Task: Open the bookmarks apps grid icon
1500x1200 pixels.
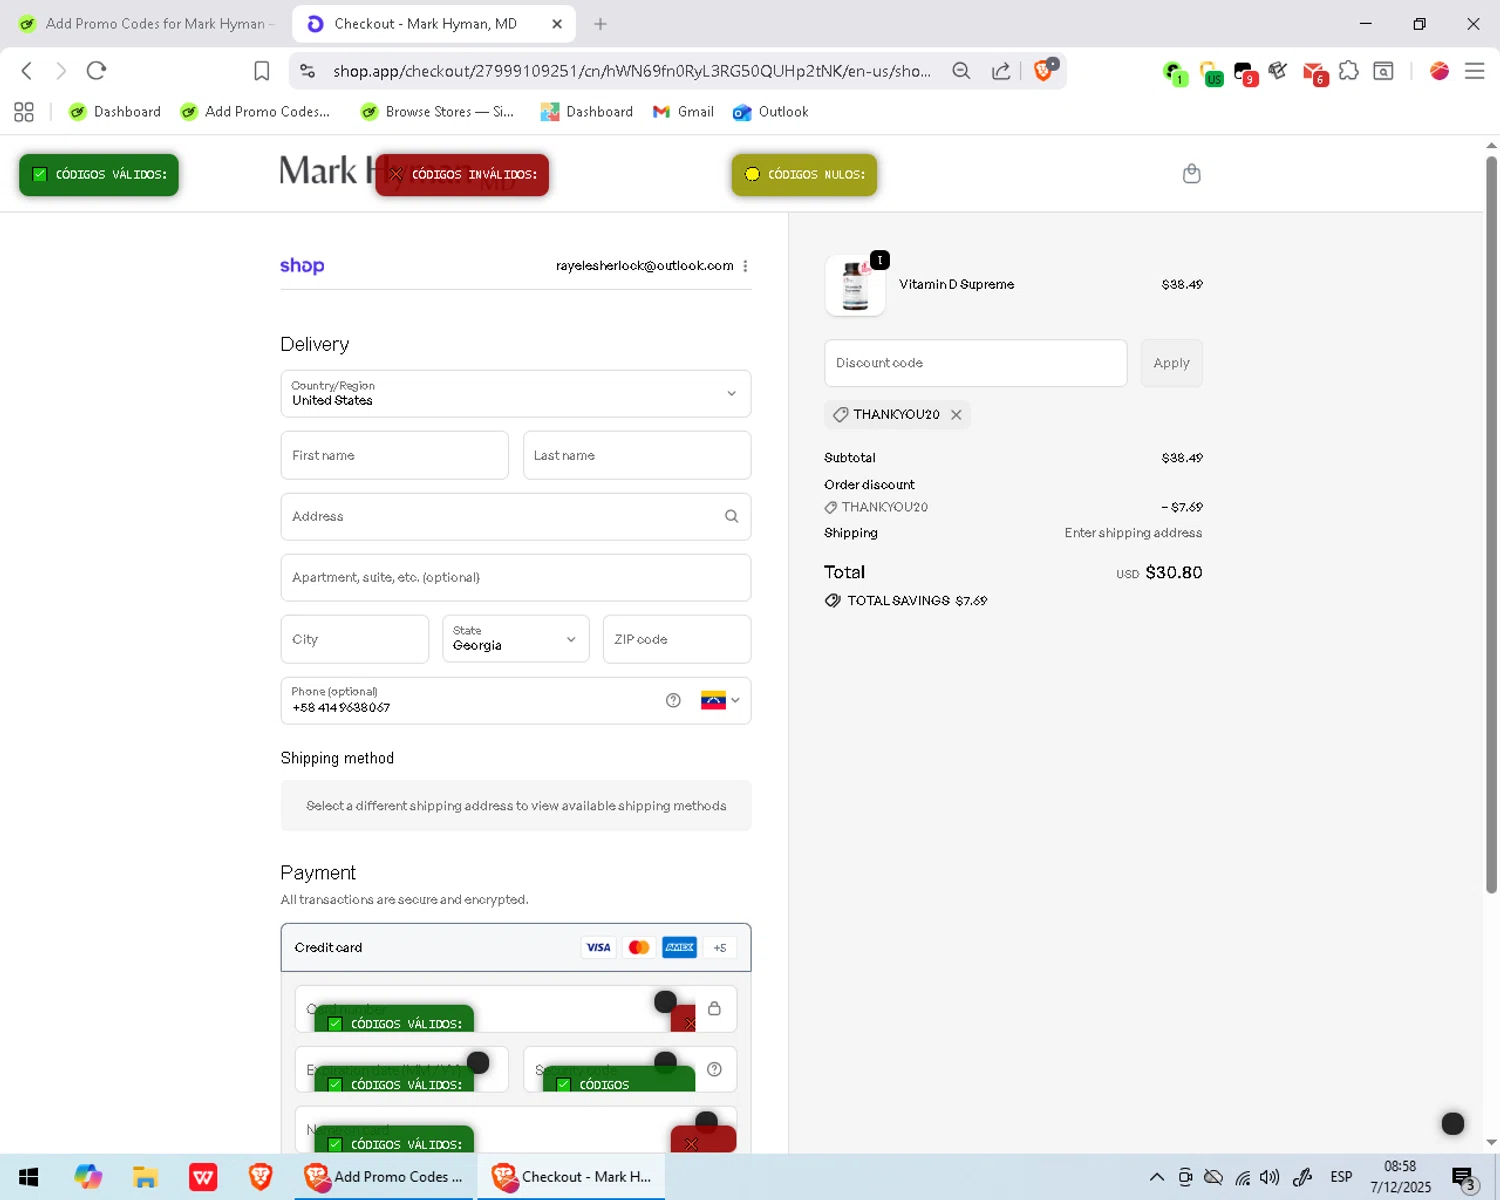Action: pyautogui.click(x=24, y=112)
